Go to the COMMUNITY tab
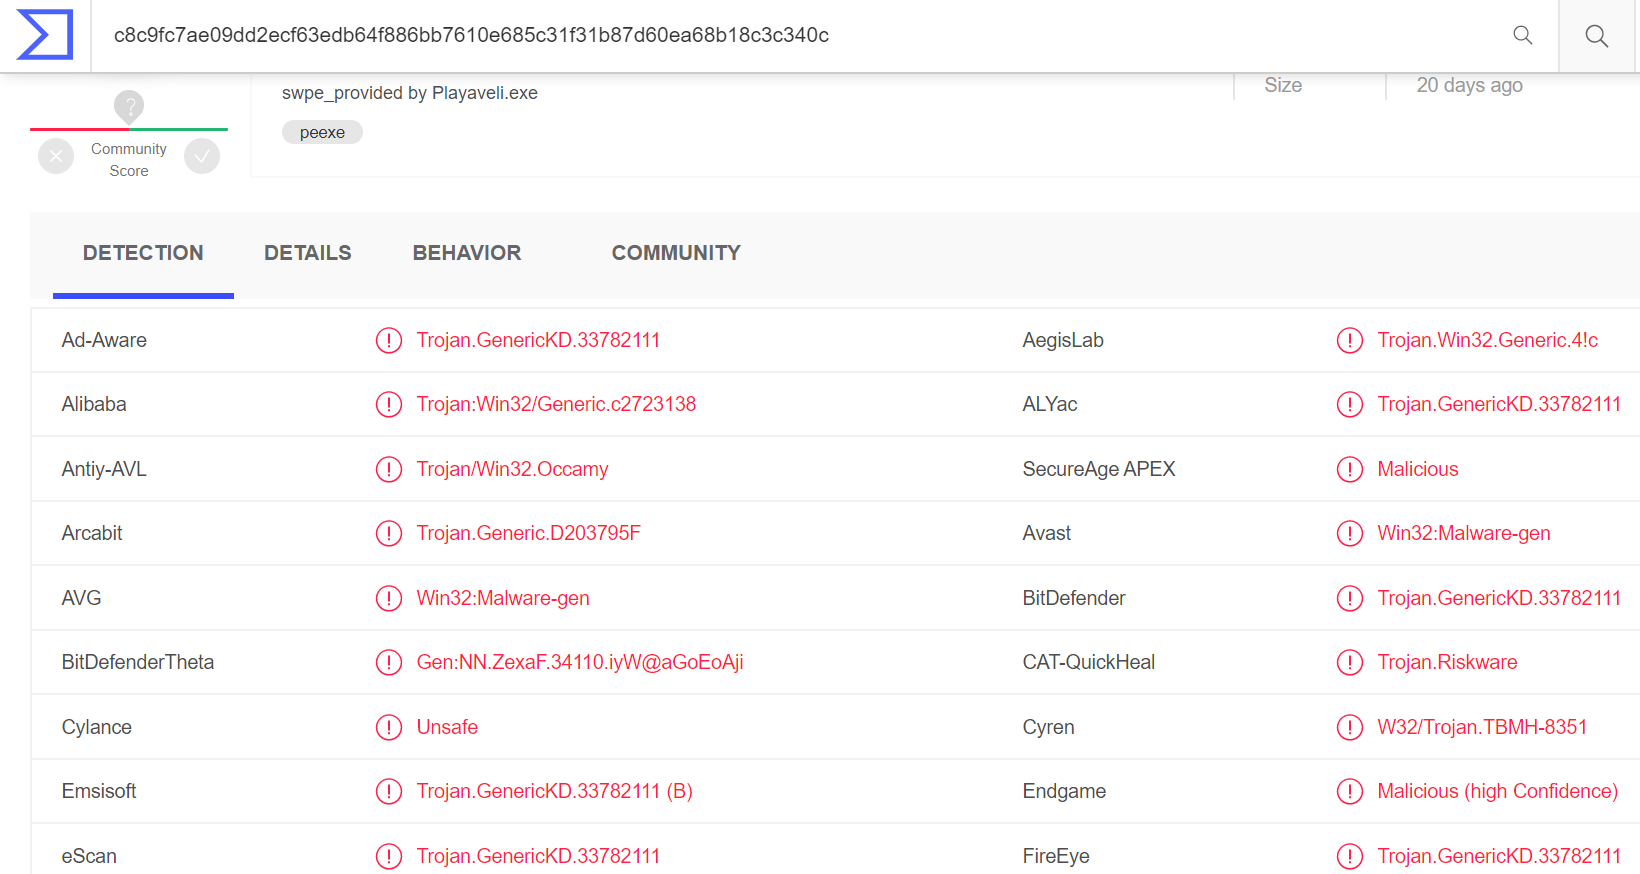 [676, 253]
